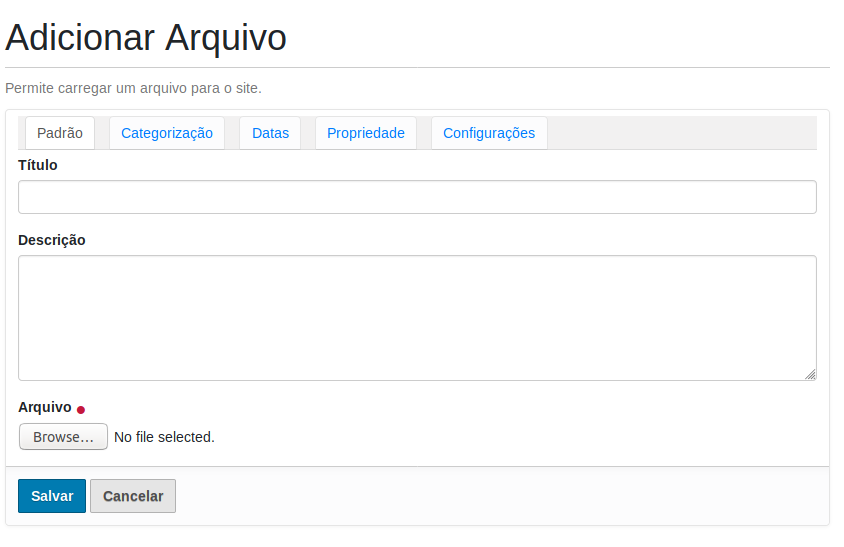Image resolution: width=844 pixels, height=547 pixels.
Task: Click the Descrição field label
Action: 52,240
